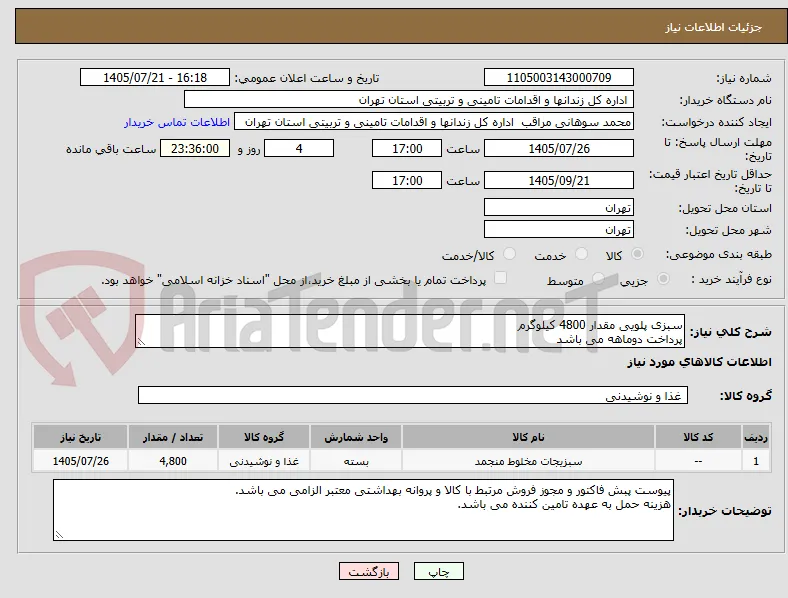The width and height of the screenshot is (788, 598).
Task: Click the واحد شمارش column header
Action: coord(356,437)
